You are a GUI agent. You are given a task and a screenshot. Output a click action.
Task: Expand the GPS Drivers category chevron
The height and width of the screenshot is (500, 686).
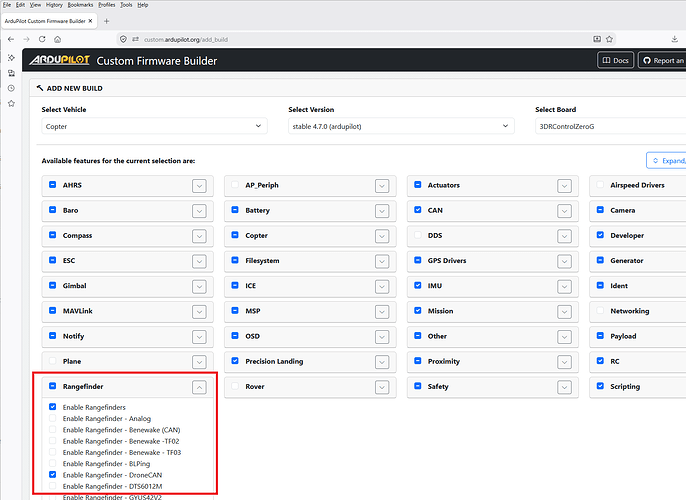pyautogui.click(x=564, y=262)
